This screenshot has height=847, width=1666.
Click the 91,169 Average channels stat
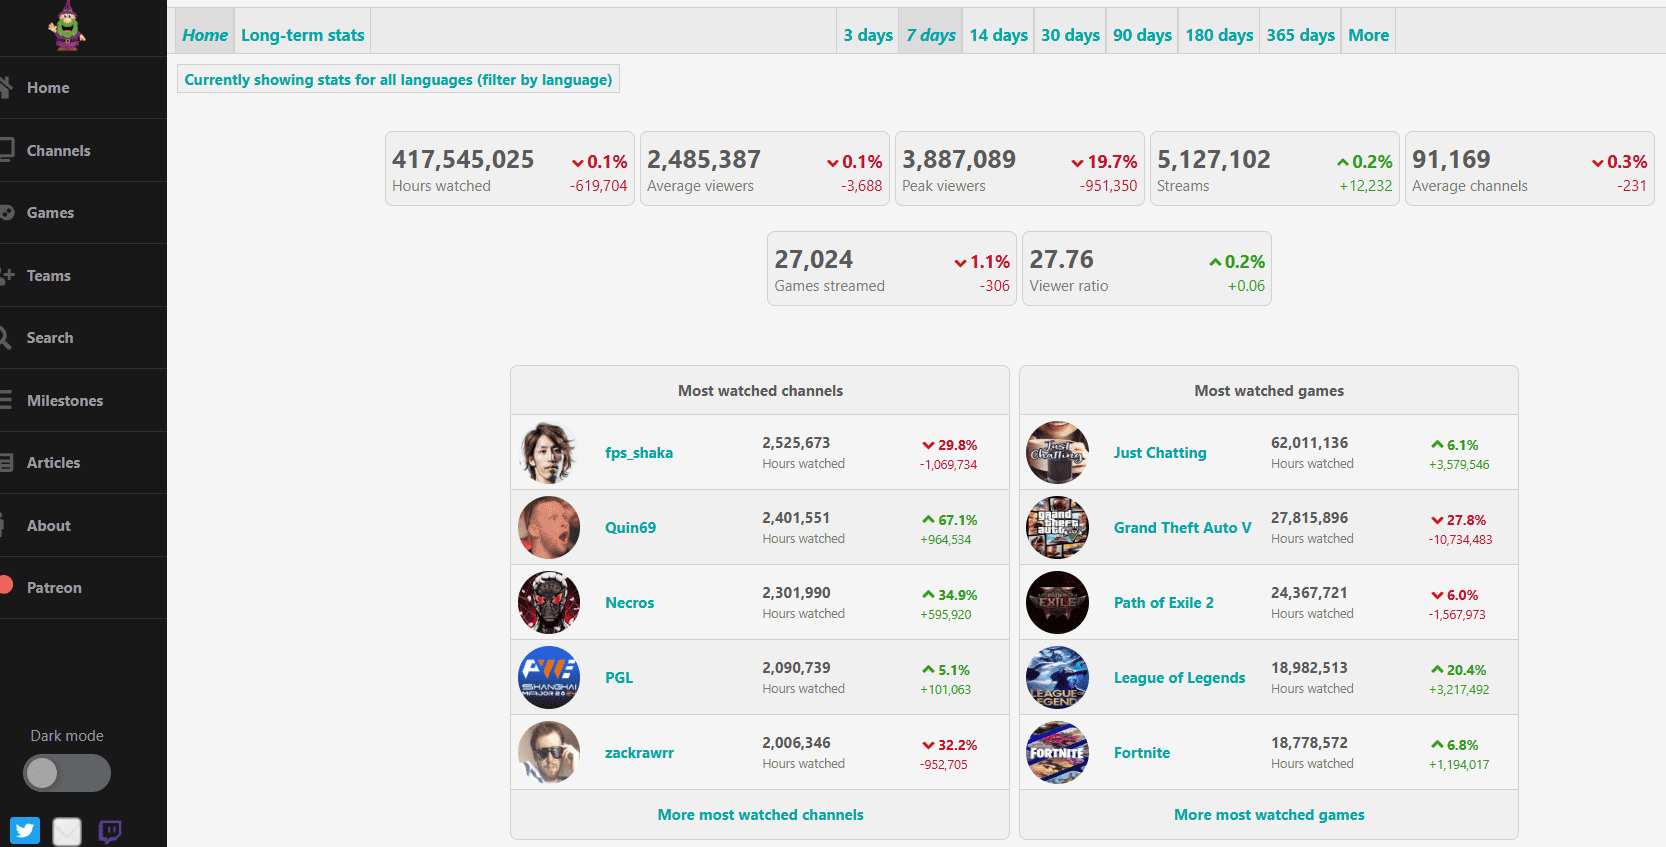(x=1530, y=169)
